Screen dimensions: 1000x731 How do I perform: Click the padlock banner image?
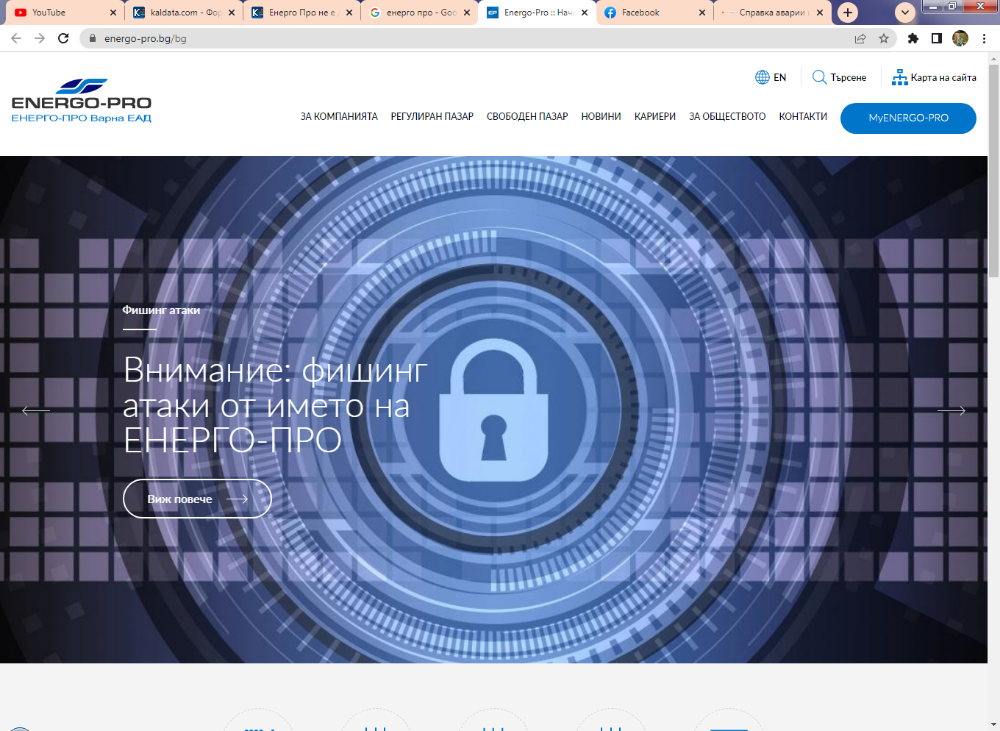[494, 410]
